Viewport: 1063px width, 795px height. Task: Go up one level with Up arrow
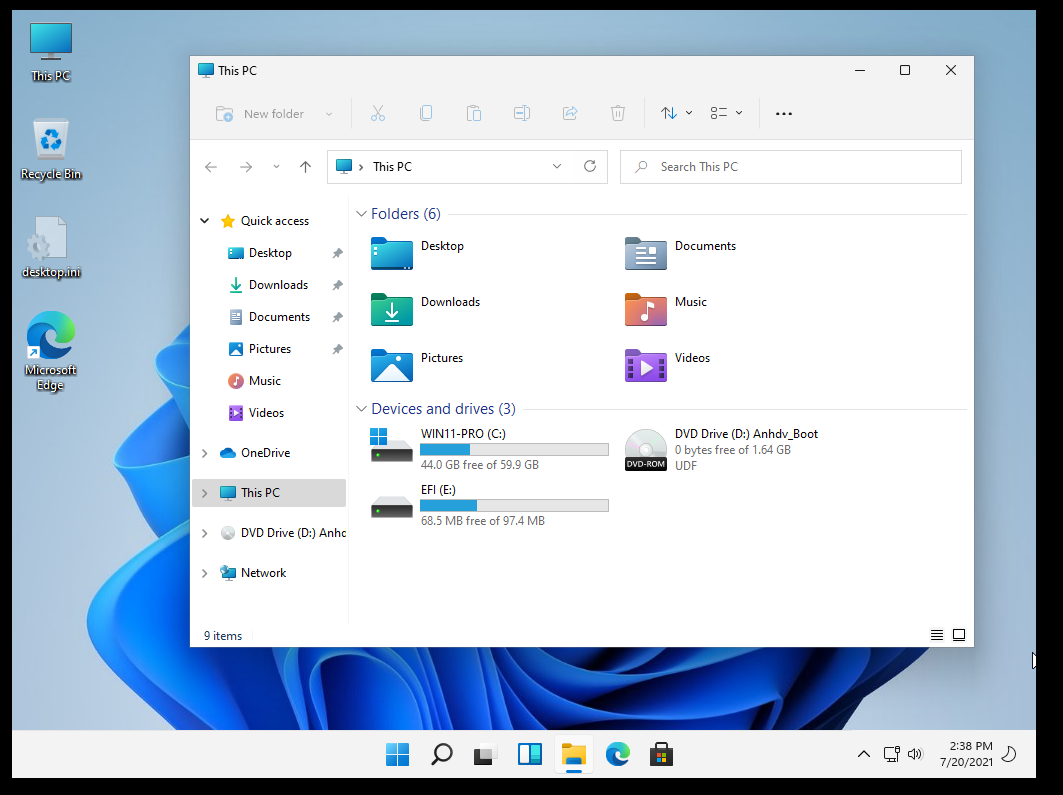[x=306, y=167]
